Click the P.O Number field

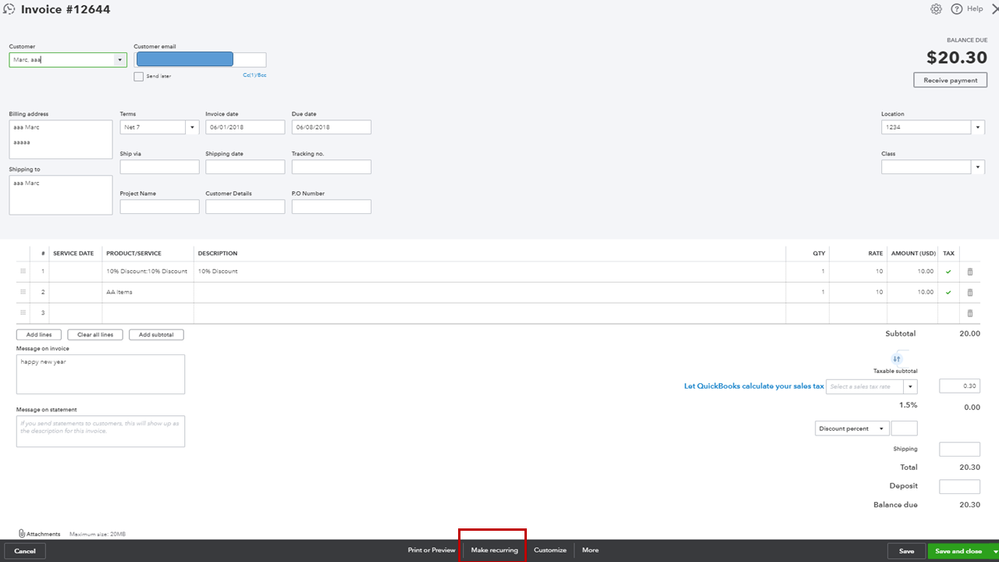(331, 206)
